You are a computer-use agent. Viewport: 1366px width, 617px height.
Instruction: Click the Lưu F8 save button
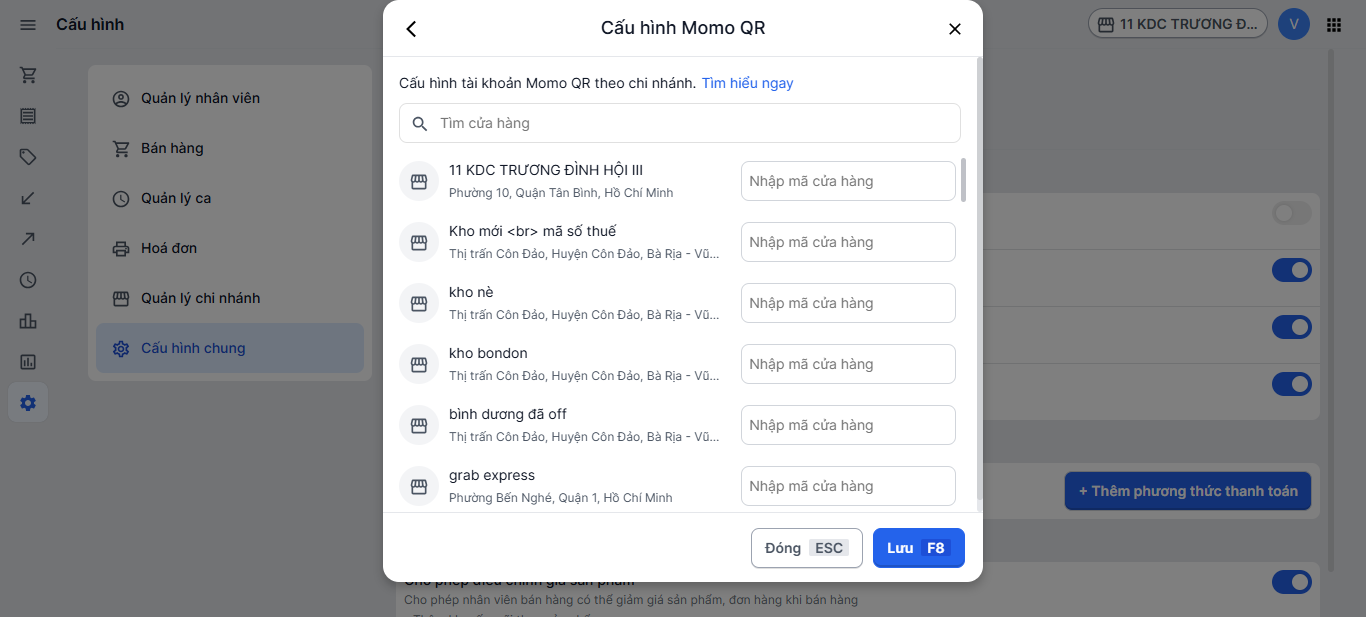[918, 548]
